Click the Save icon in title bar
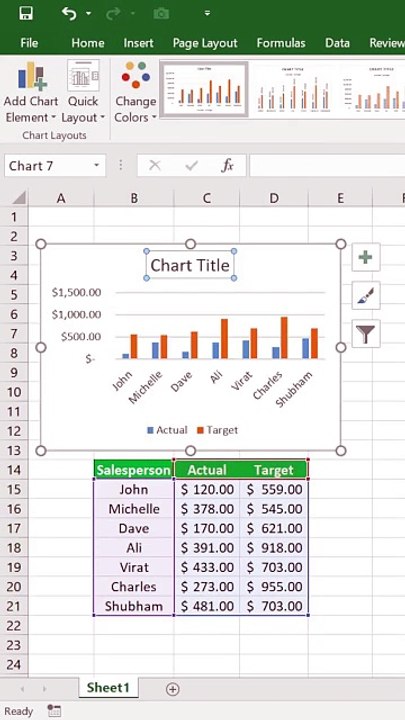Image resolution: width=405 pixels, height=720 pixels. click(x=26, y=13)
